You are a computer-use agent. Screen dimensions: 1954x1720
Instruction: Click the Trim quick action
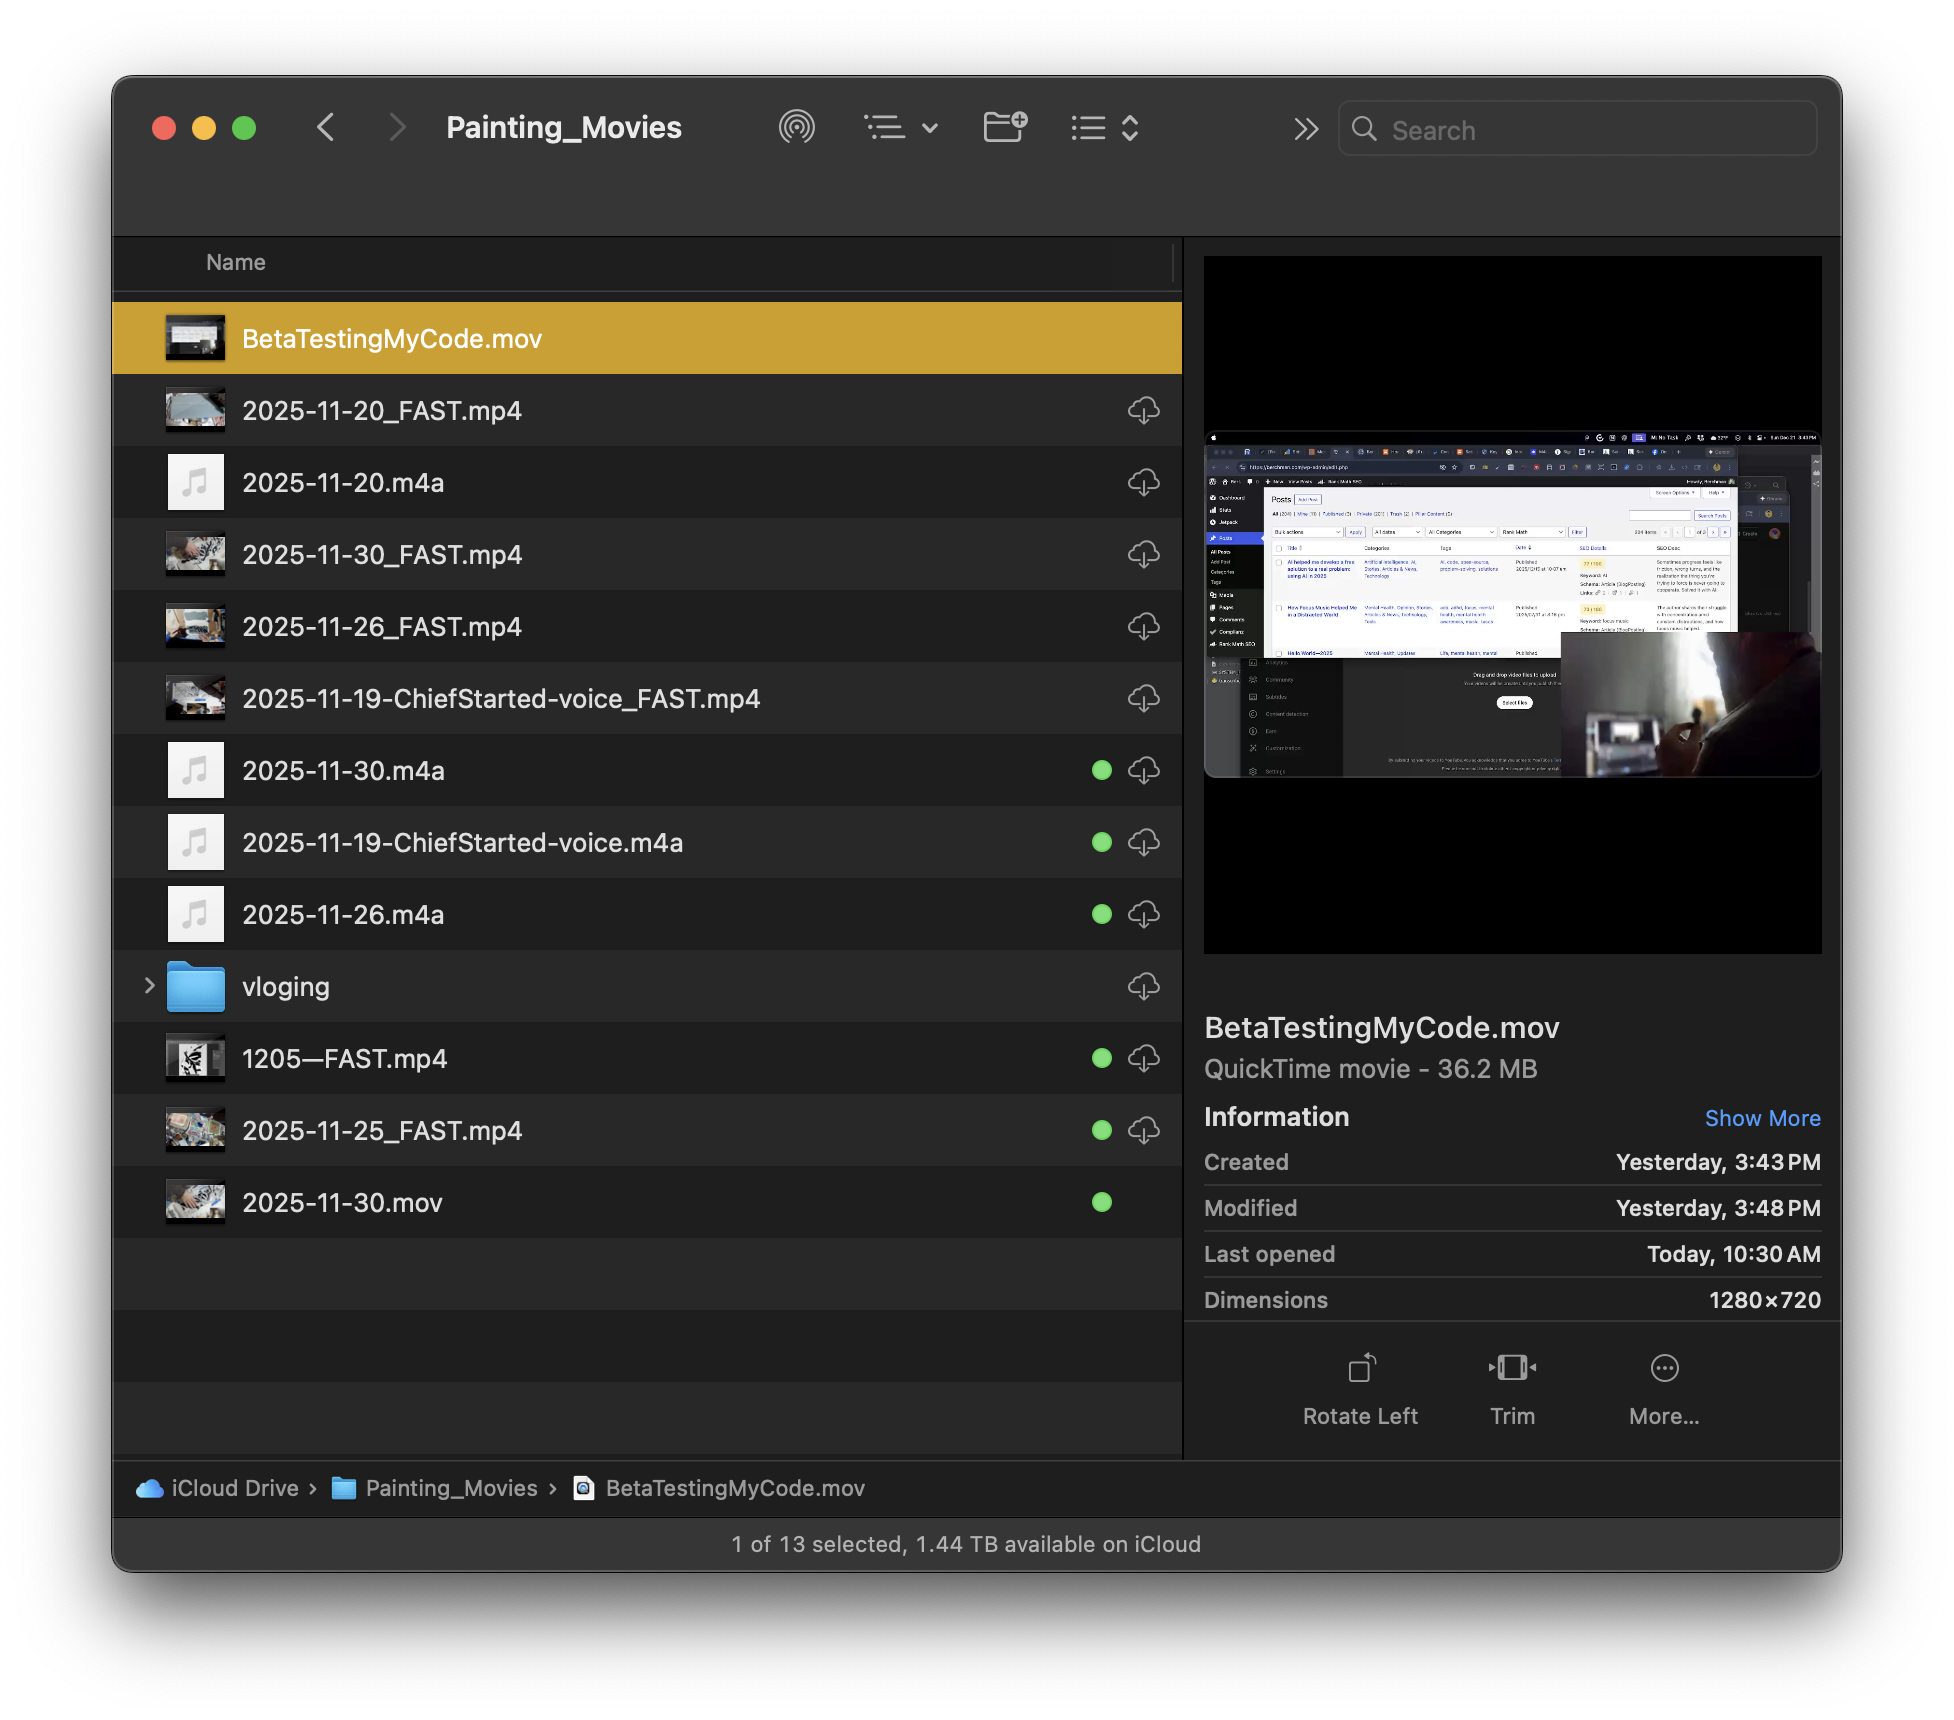[x=1512, y=1390]
